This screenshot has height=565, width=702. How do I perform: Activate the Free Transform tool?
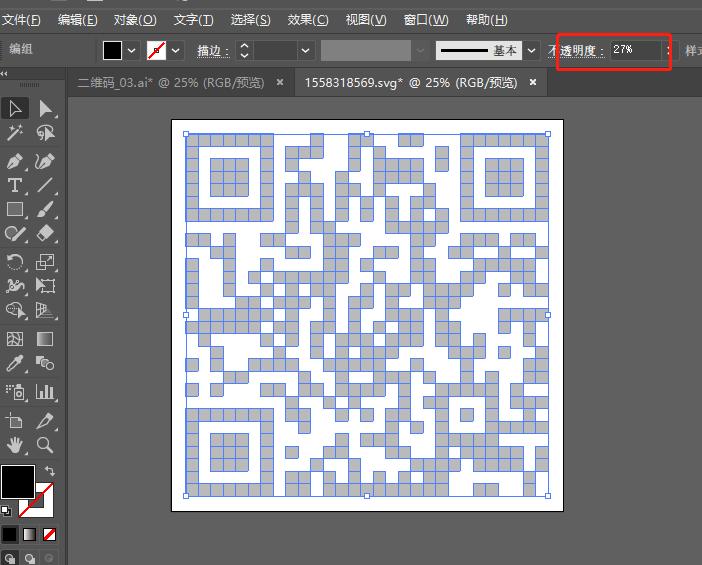point(45,286)
